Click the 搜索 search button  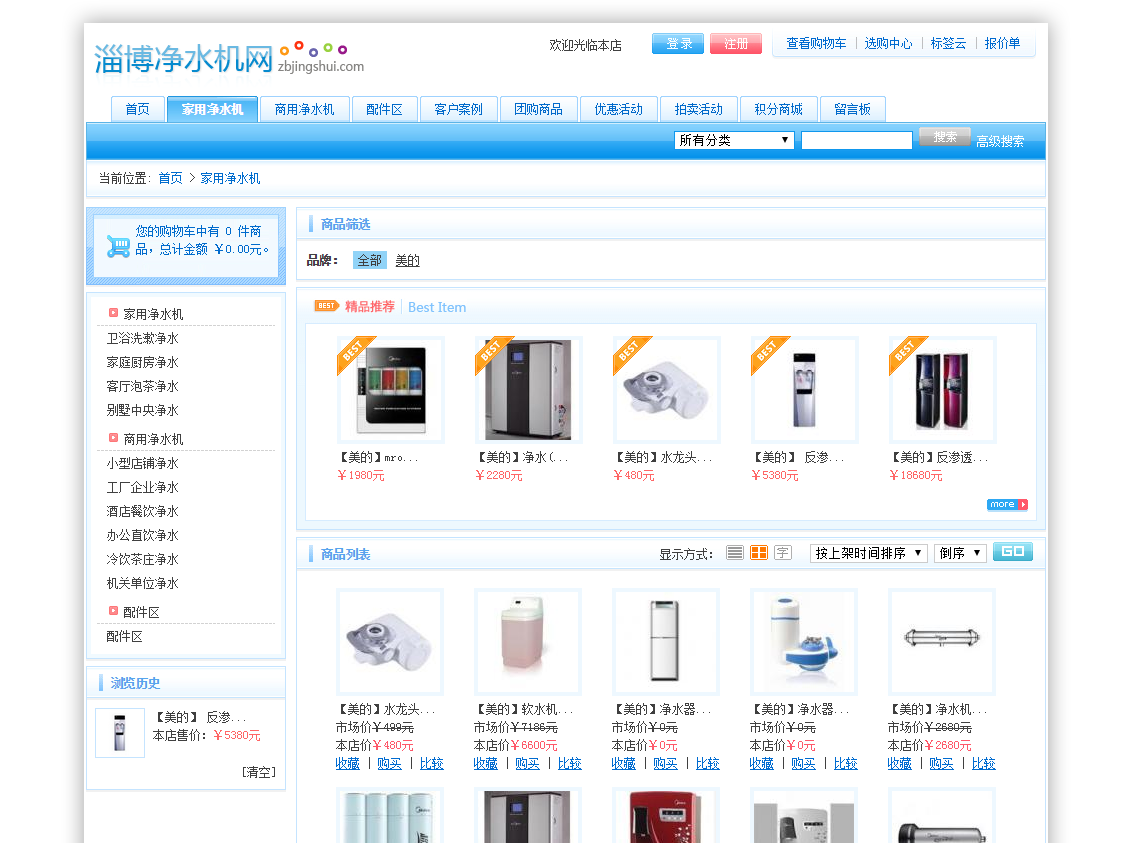click(944, 137)
